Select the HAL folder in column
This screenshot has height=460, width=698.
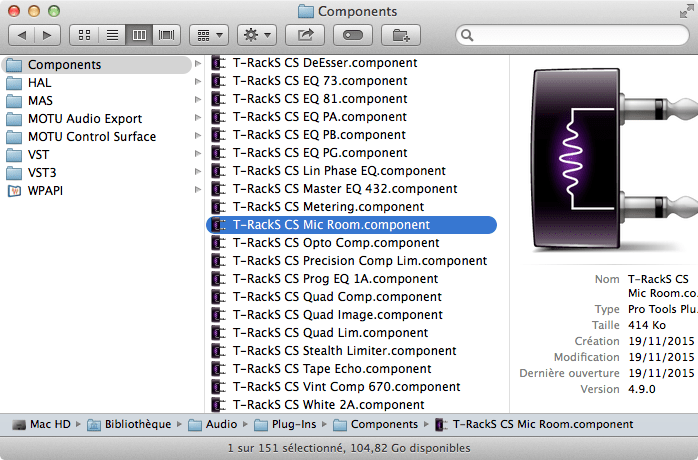[x=39, y=83]
